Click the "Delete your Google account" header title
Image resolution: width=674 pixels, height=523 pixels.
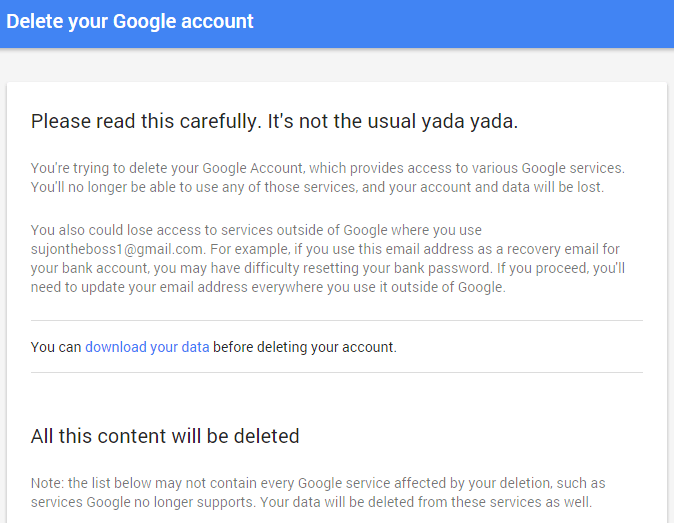point(130,21)
